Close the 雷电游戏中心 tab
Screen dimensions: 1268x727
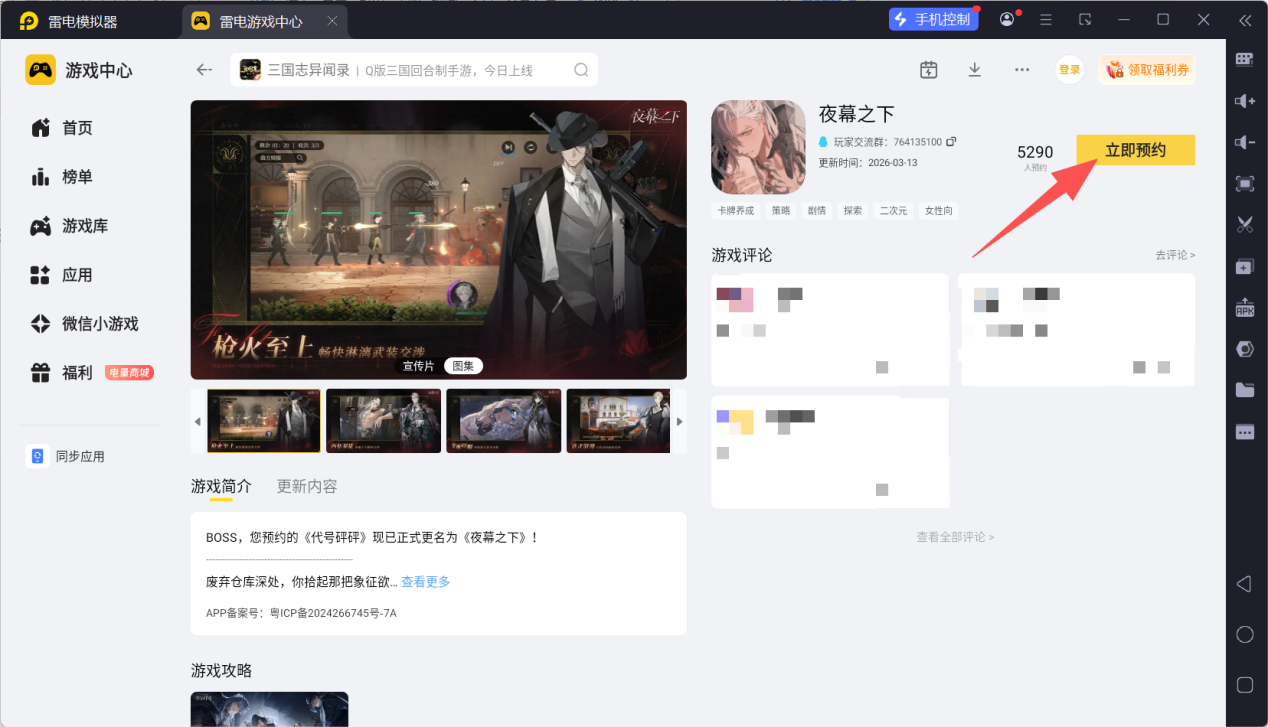(x=333, y=21)
